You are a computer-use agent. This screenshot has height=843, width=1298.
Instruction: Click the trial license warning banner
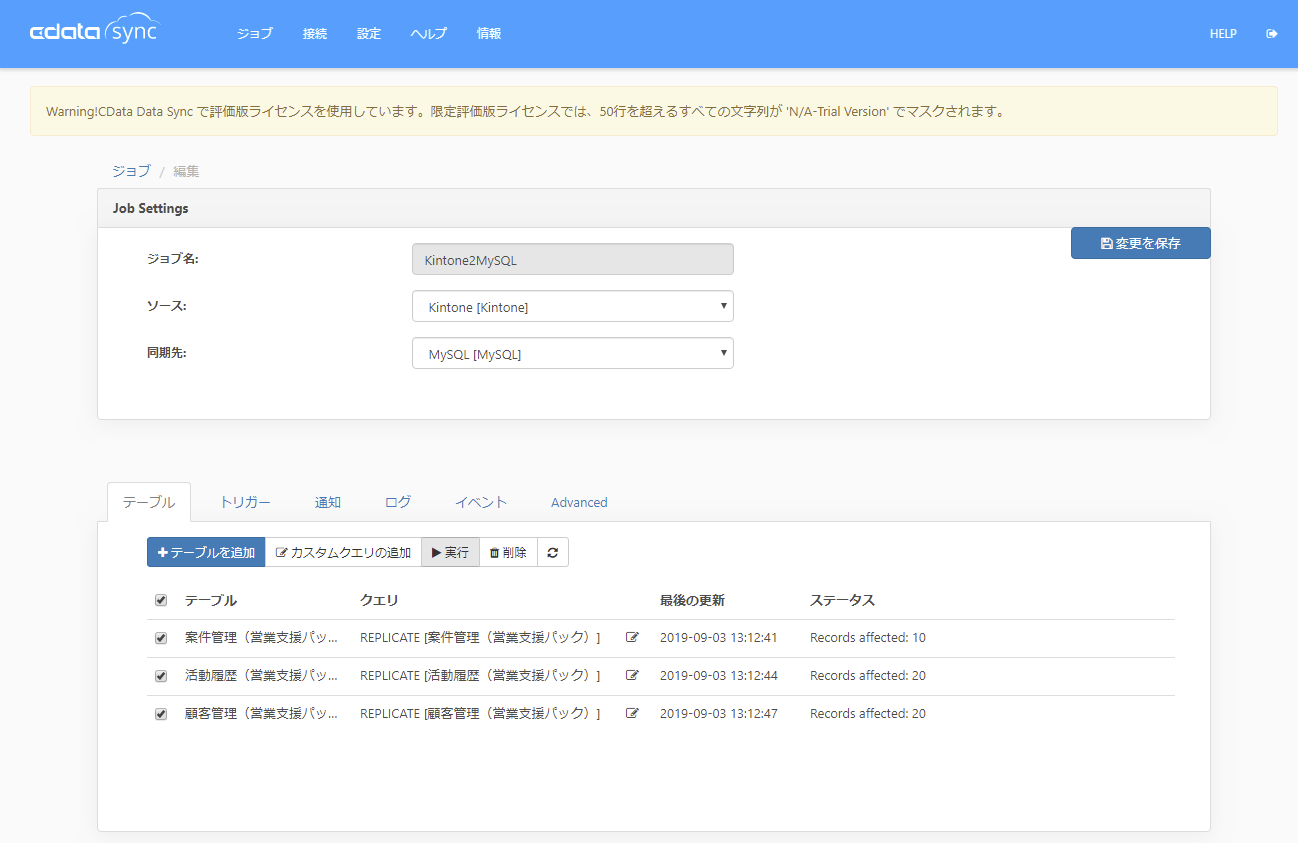[x=654, y=111]
